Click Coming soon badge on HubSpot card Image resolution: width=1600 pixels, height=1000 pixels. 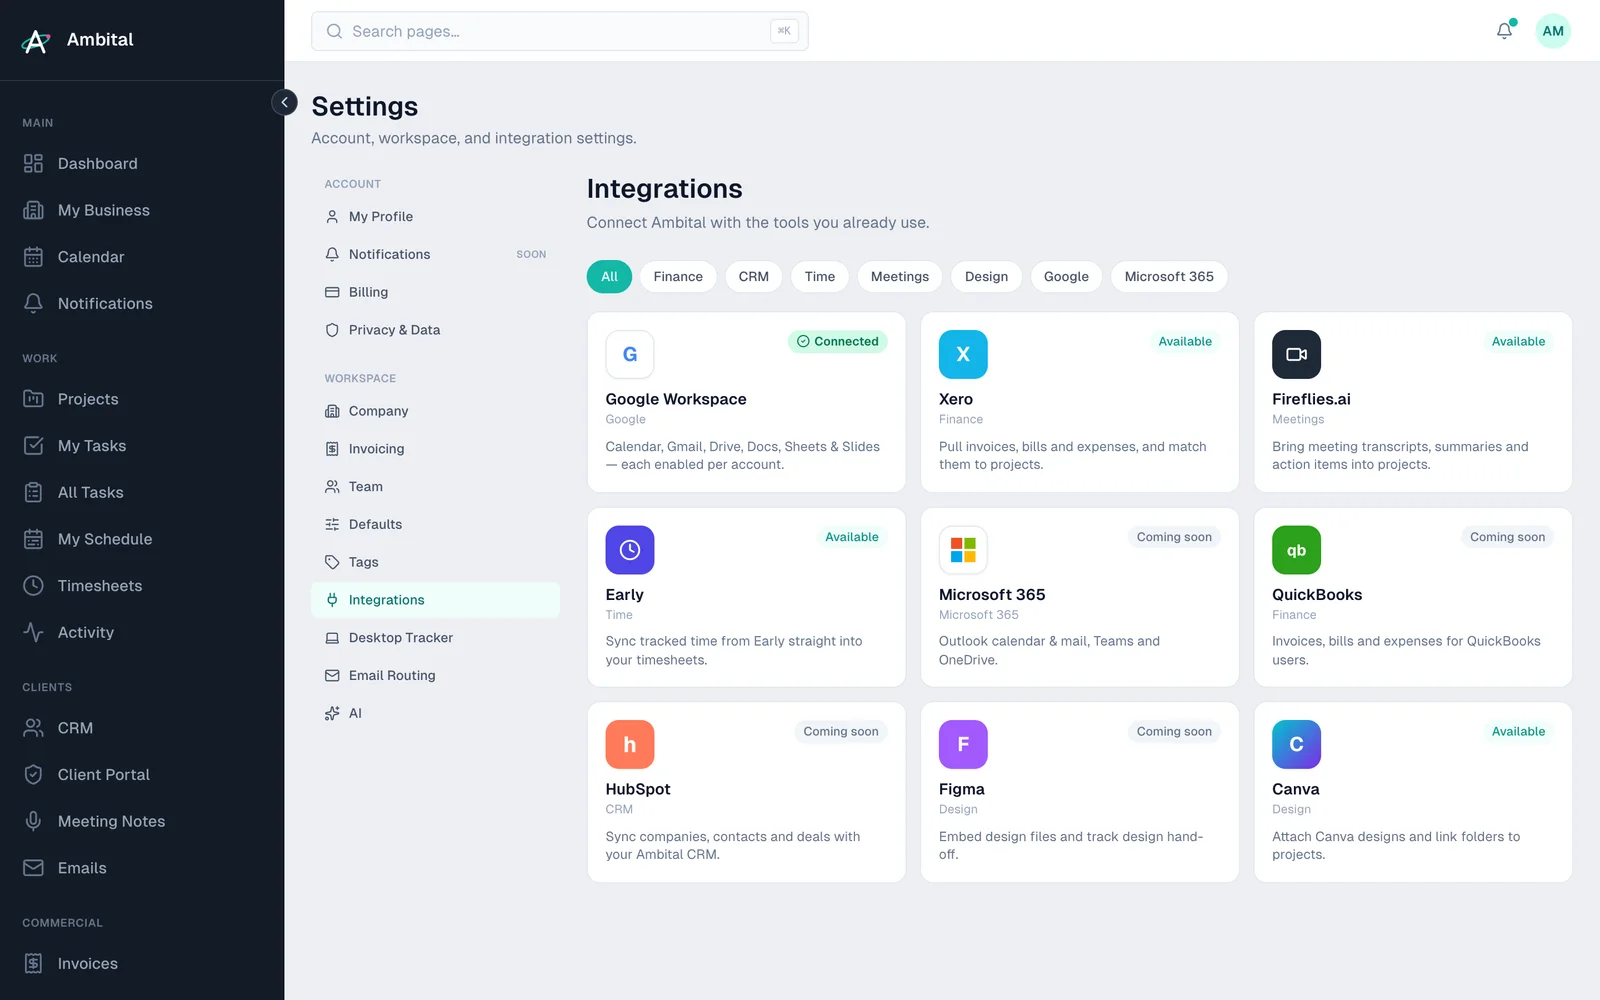tap(841, 732)
